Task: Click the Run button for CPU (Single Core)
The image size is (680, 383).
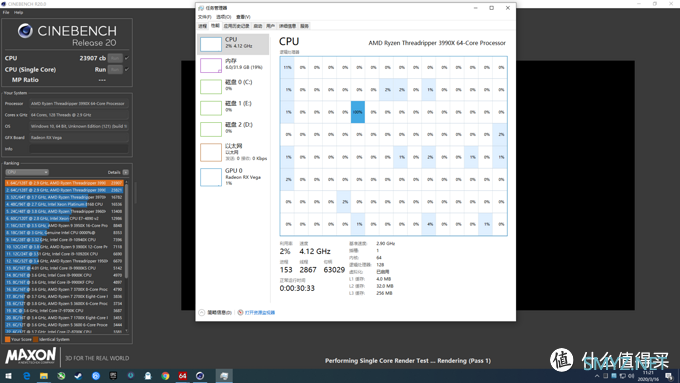Action: [x=115, y=69]
